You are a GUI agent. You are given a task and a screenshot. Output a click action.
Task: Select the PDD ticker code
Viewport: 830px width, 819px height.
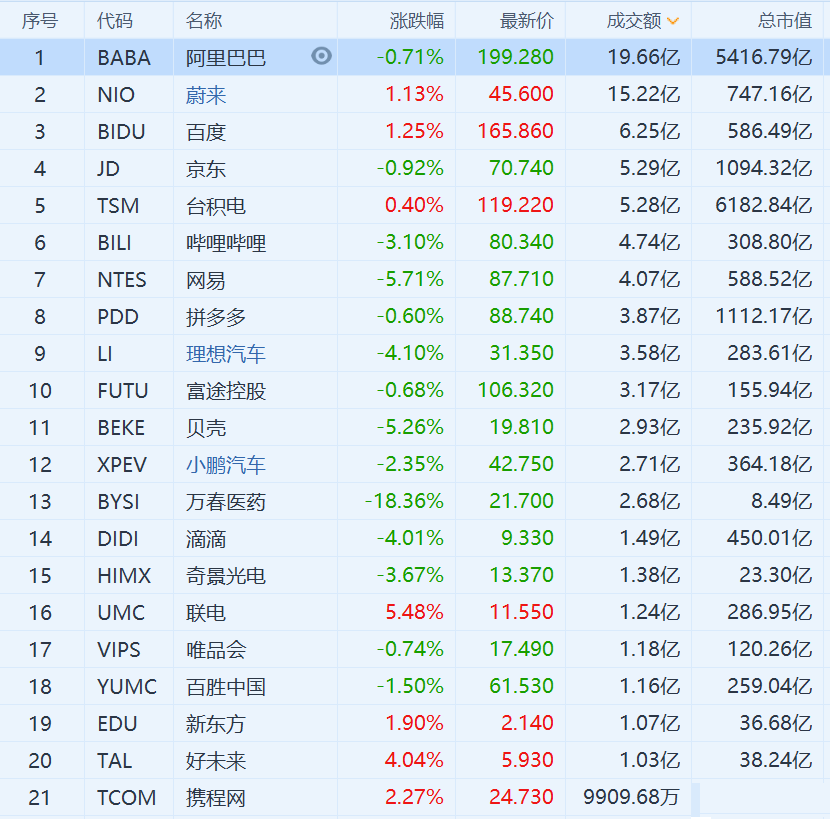click(118, 317)
